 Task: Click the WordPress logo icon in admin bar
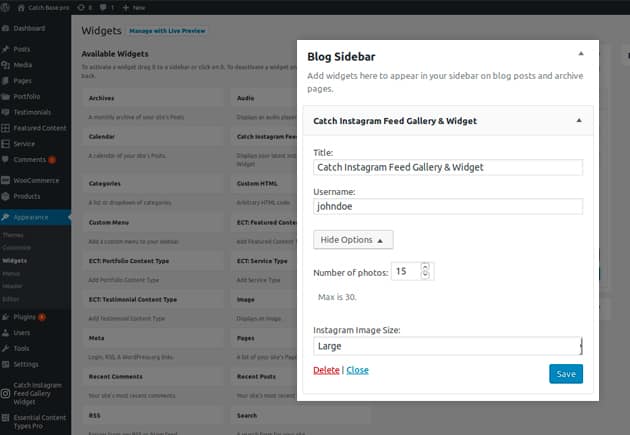(x=5, y=7)
